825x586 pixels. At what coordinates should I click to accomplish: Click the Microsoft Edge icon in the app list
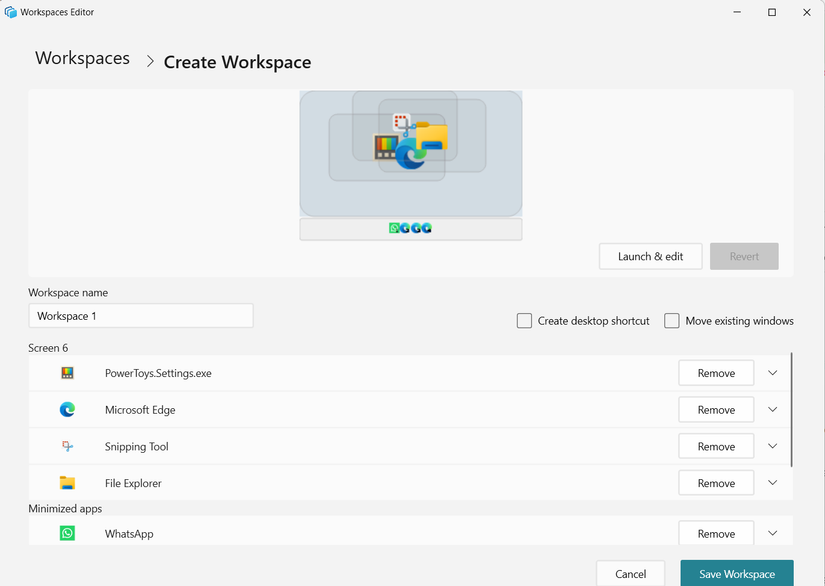pos(67,409)
